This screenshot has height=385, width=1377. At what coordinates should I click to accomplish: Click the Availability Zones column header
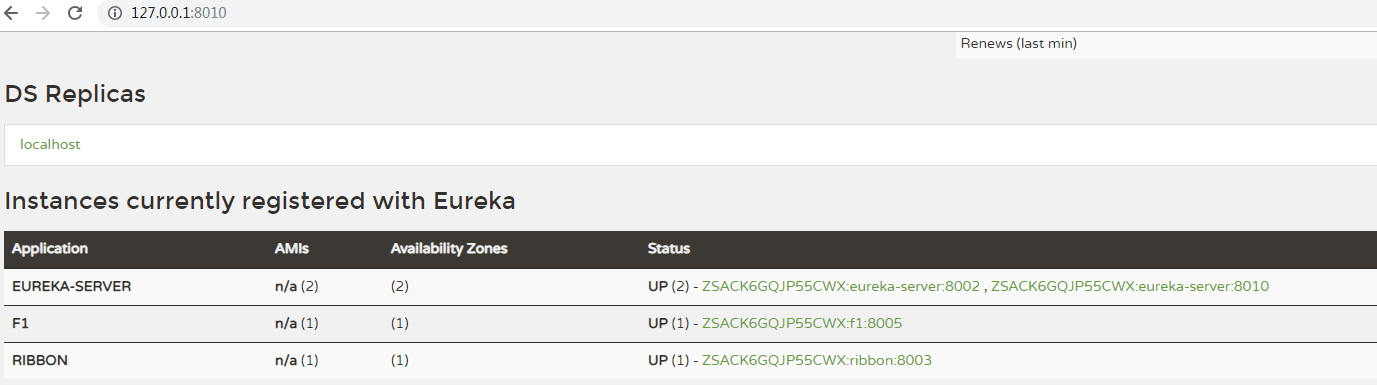pyautogui.click(x=449, y=249)
